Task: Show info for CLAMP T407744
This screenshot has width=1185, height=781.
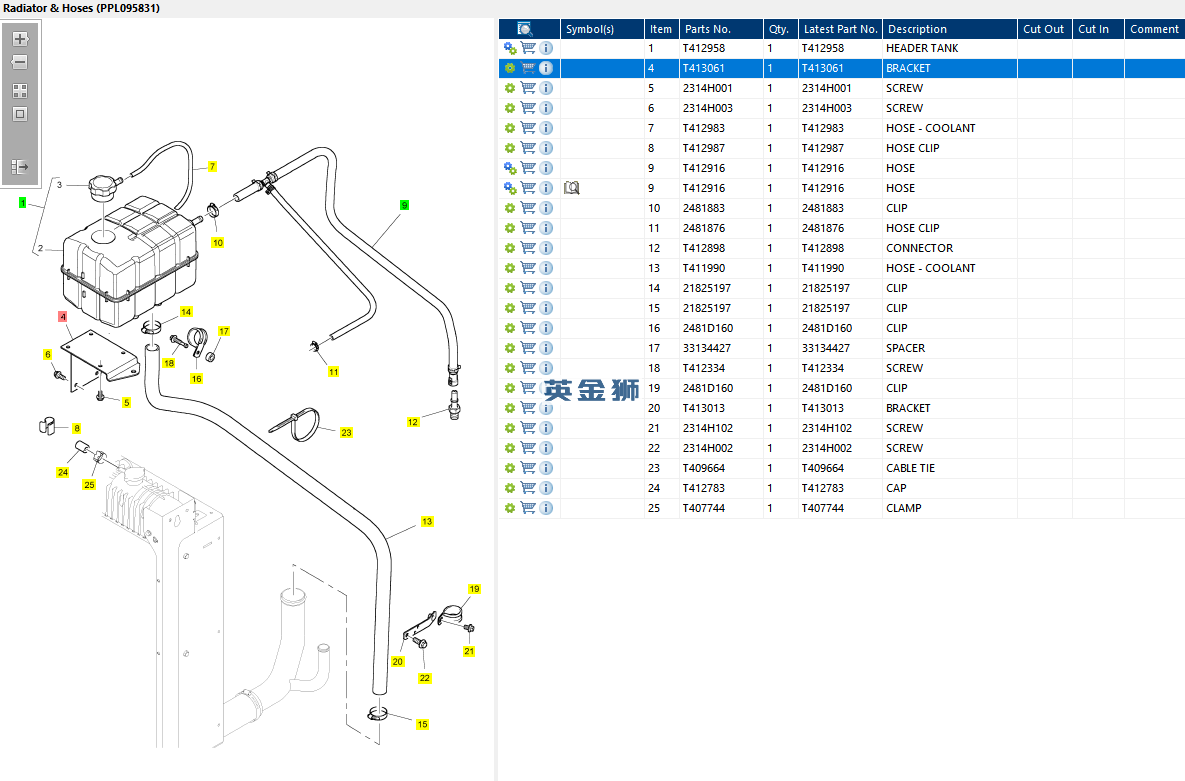Action: coord(546,508)
